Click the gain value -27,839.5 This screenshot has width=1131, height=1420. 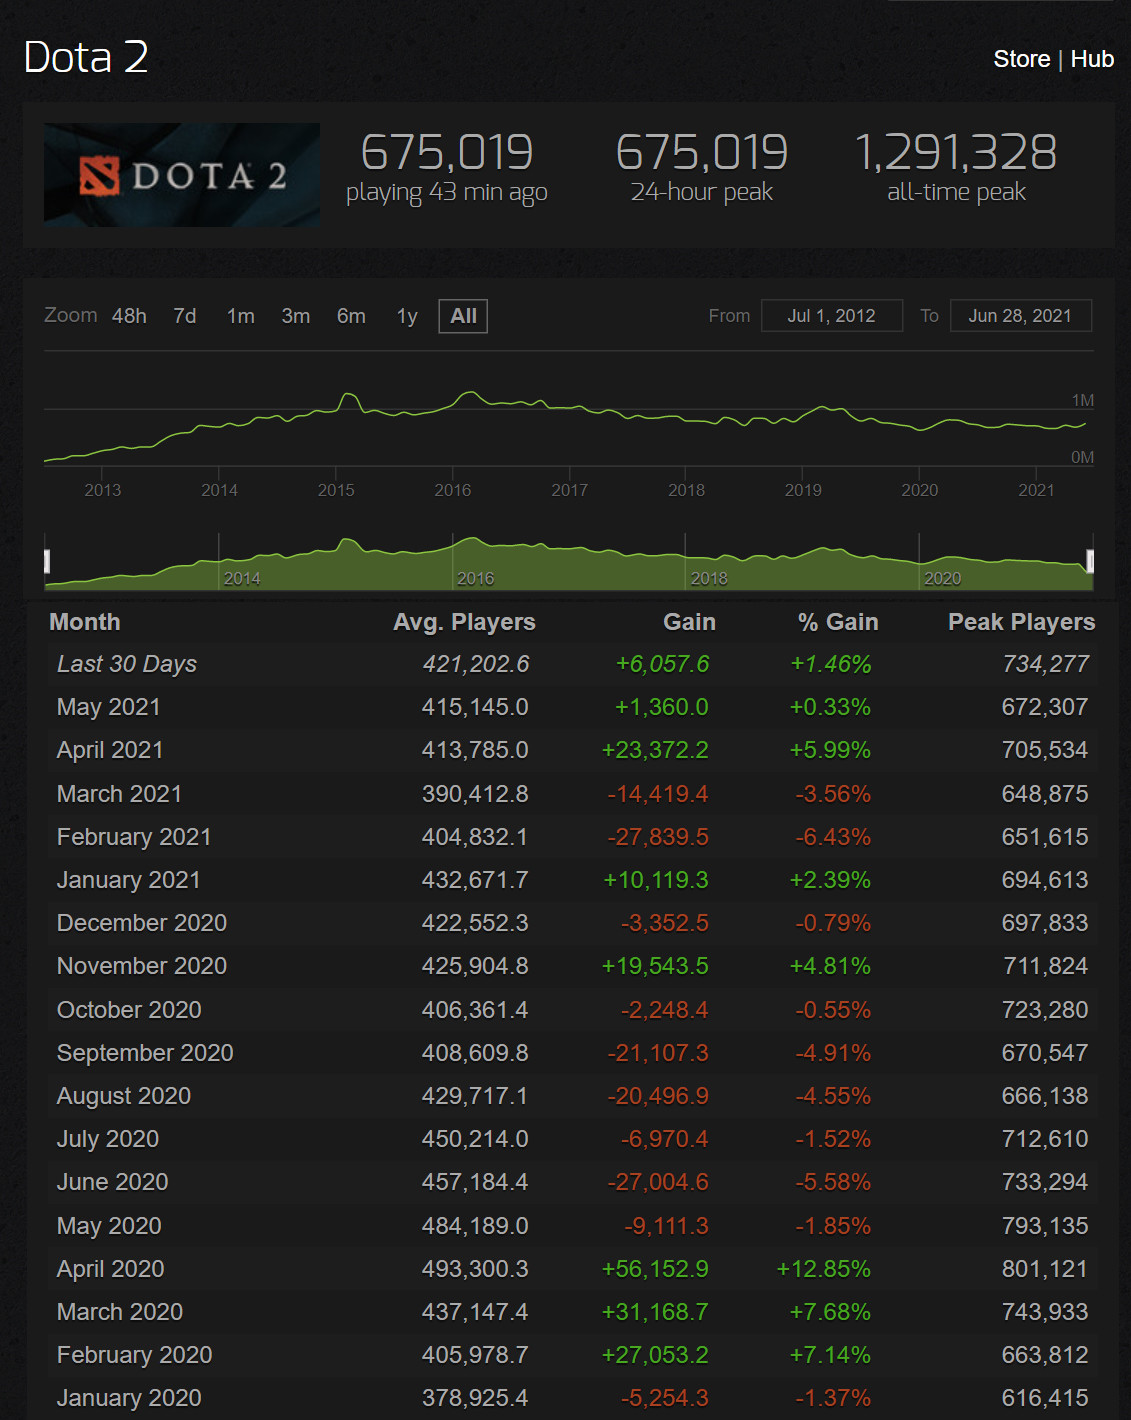[658, 837]
